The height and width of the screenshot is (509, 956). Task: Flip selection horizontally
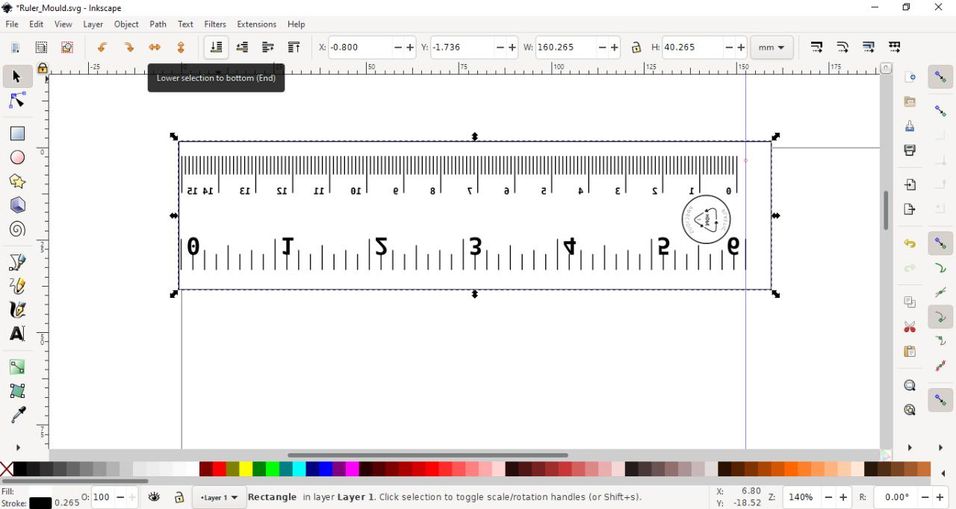[155, 47]
